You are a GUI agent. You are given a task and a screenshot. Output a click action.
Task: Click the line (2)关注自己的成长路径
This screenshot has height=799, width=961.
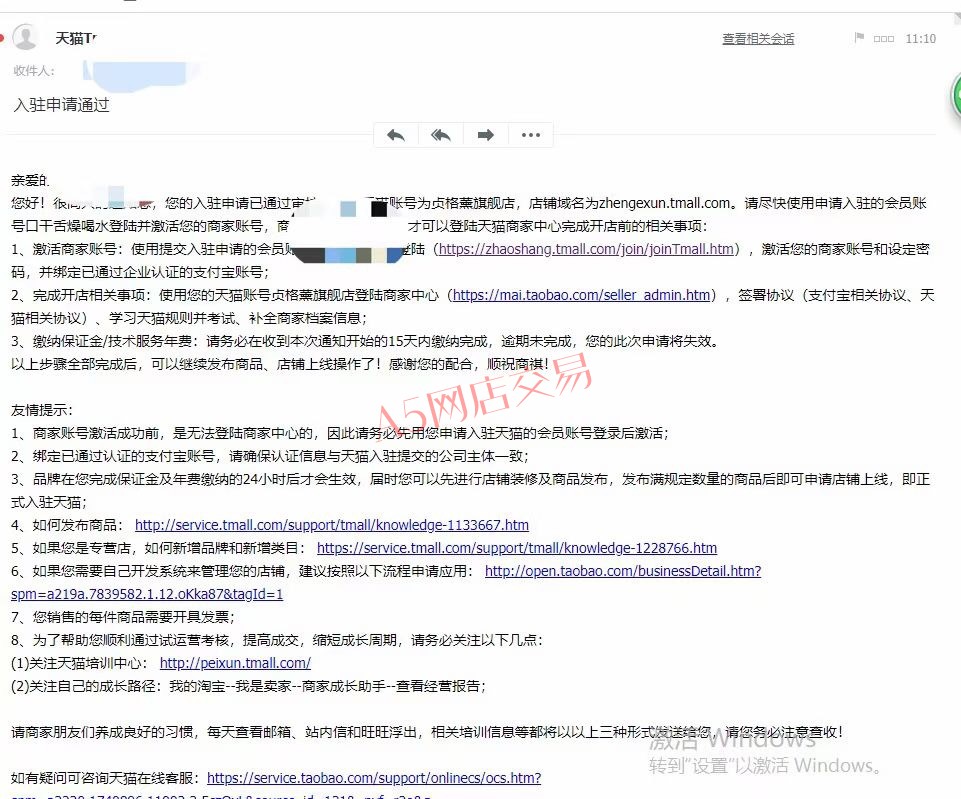248,686
